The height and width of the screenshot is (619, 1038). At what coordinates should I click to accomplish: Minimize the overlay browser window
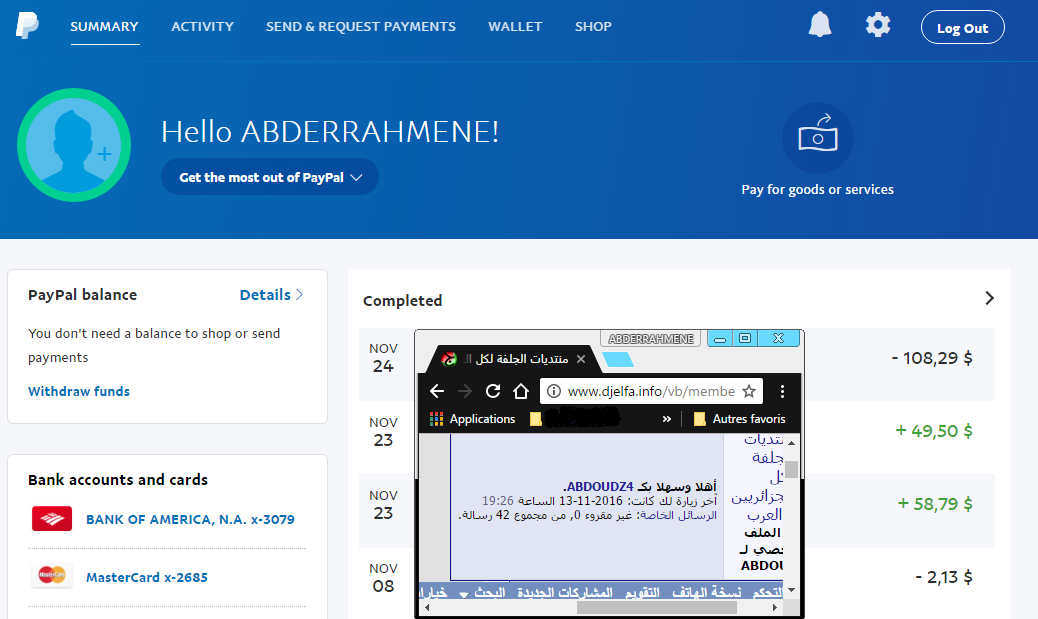[720, 338]
